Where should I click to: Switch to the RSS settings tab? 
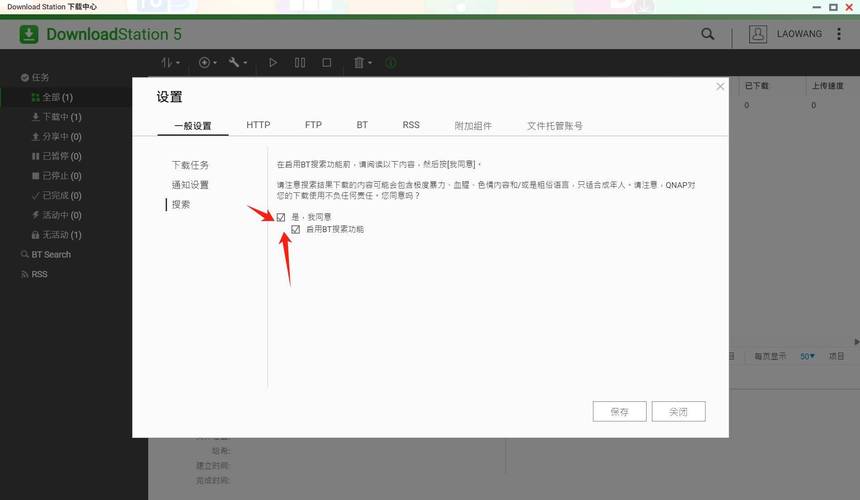point(411,125)
